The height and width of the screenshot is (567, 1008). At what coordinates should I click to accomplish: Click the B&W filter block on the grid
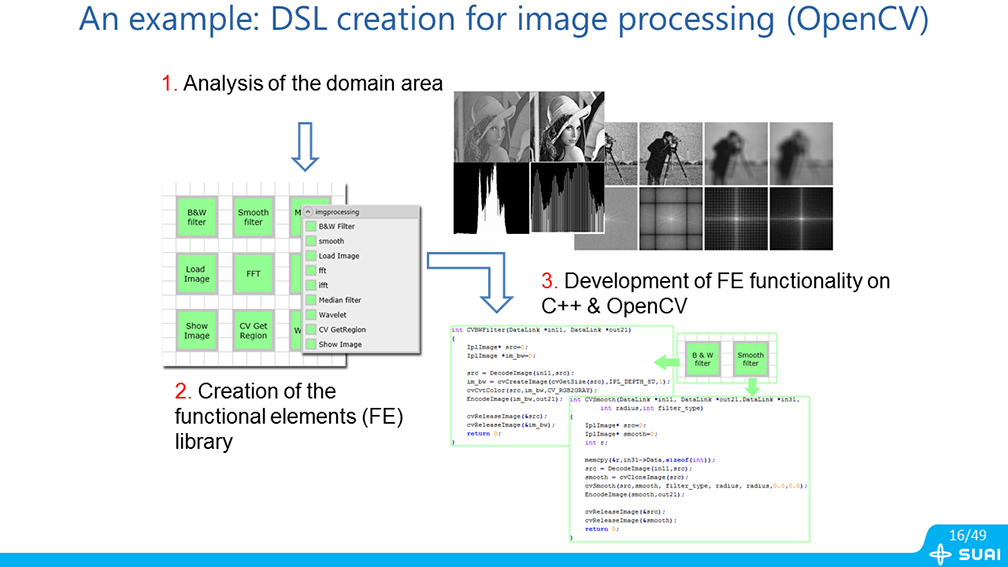[197, 216]
